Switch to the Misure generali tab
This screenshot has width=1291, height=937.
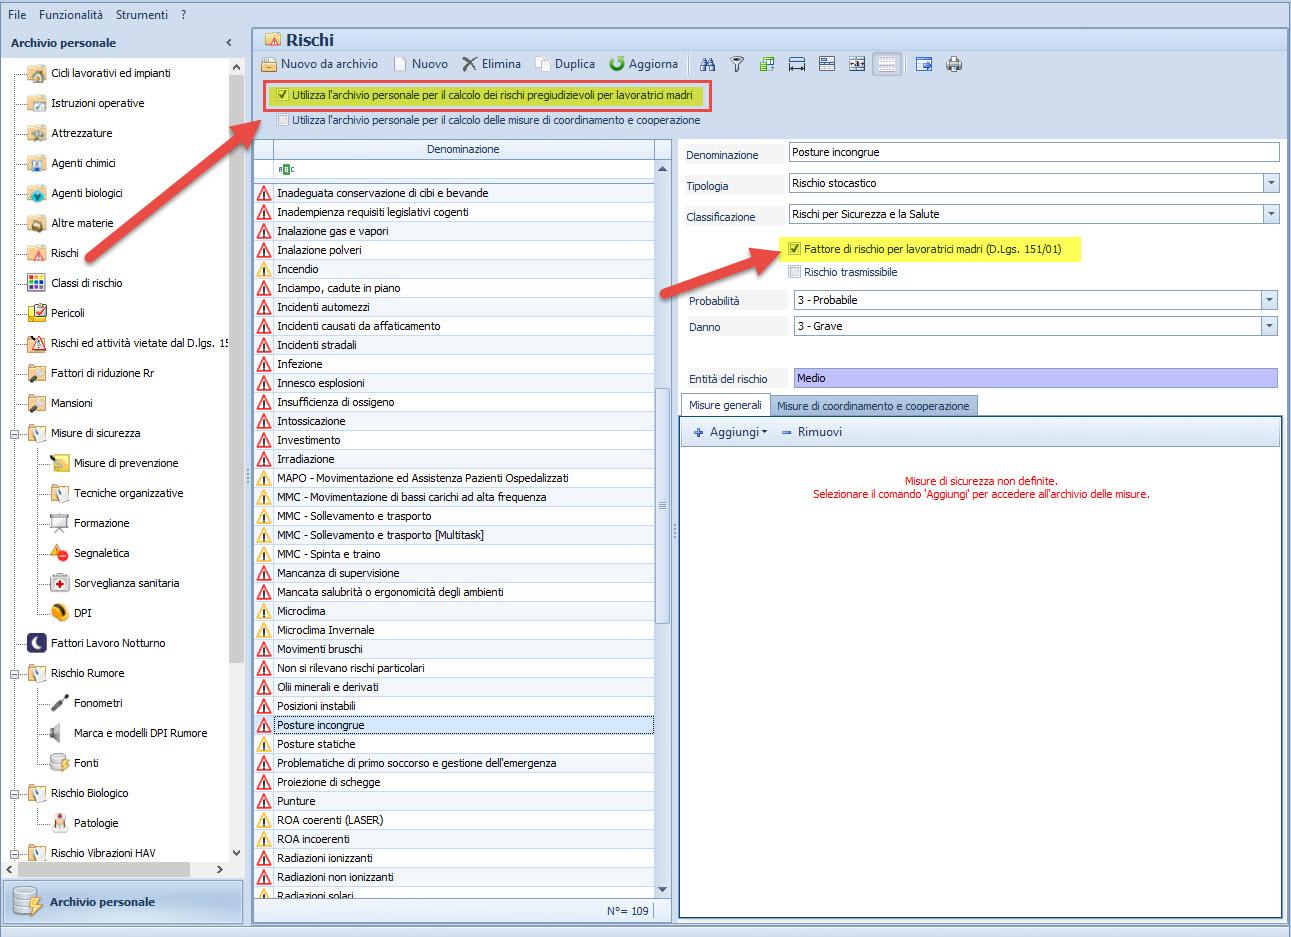coord(725,405)
